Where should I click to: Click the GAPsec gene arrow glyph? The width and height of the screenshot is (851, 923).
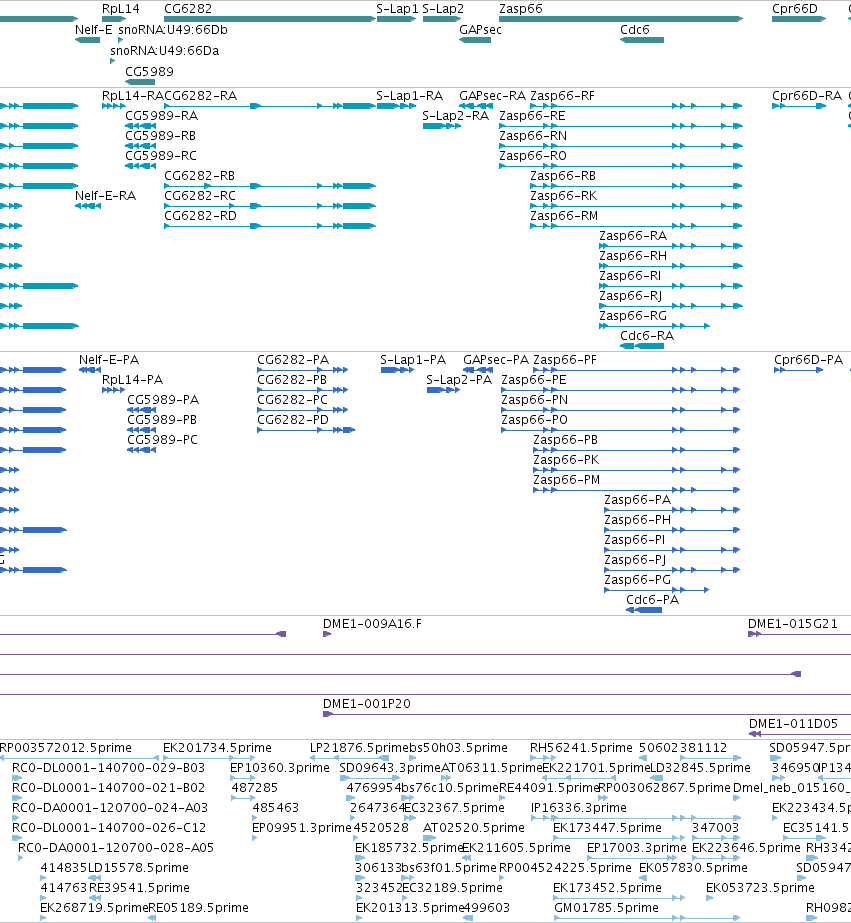pos(475,40)
